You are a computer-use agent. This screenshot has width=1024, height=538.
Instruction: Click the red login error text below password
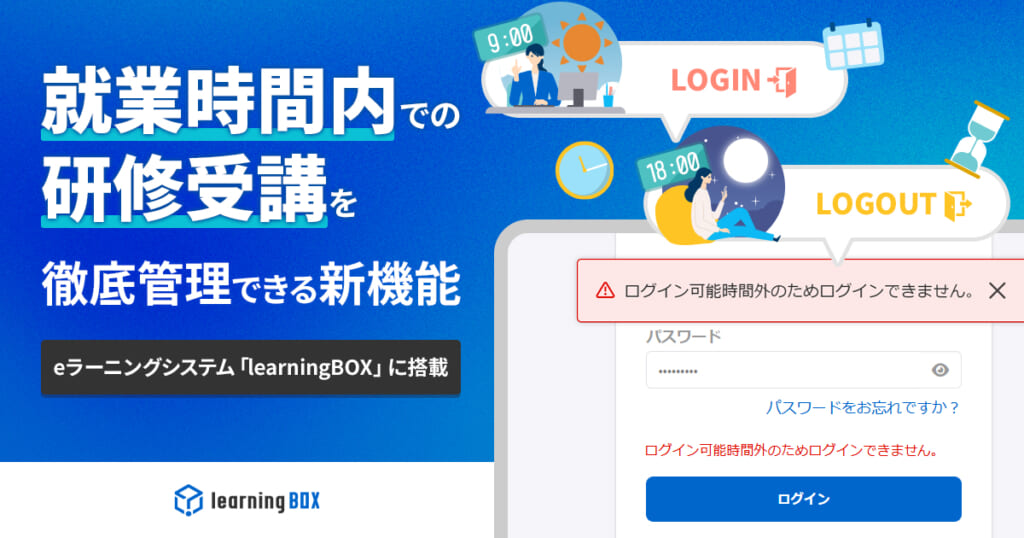pos(792,450)
